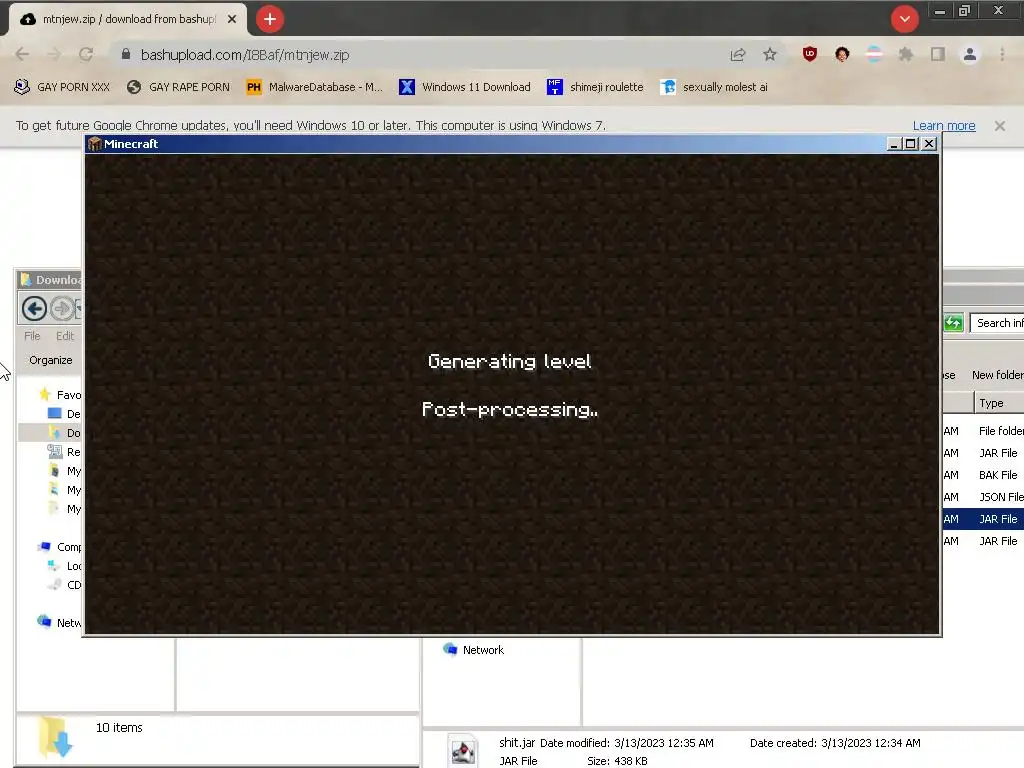Close the Minecraft window

[x=929, y=144]
